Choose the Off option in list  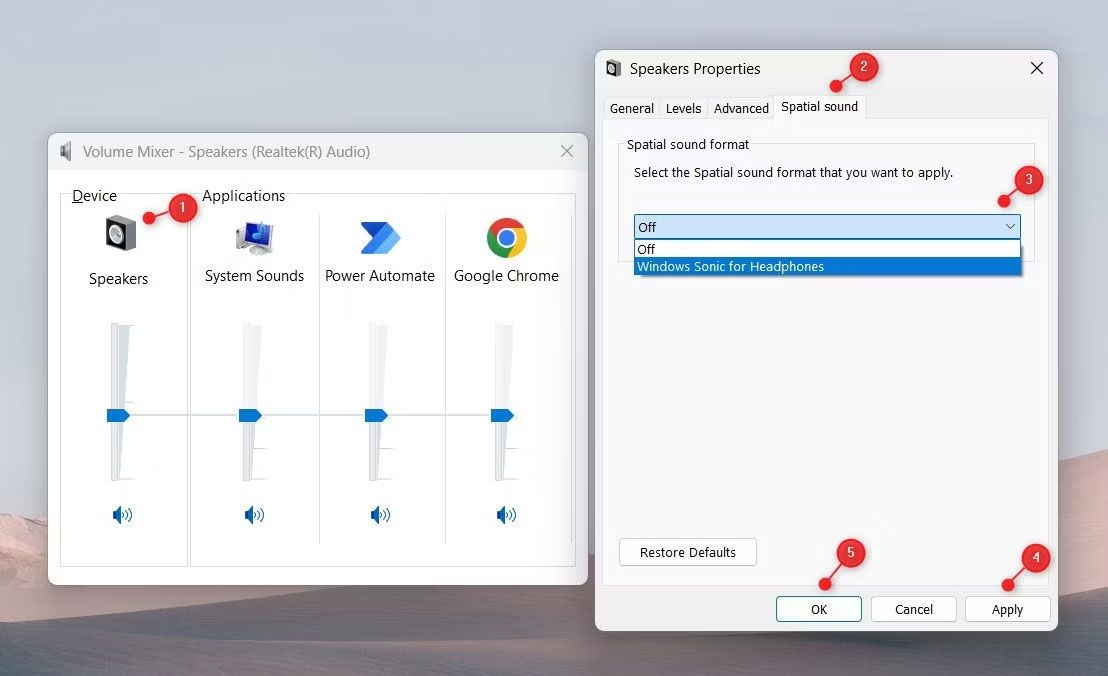(x=647, y=249)
